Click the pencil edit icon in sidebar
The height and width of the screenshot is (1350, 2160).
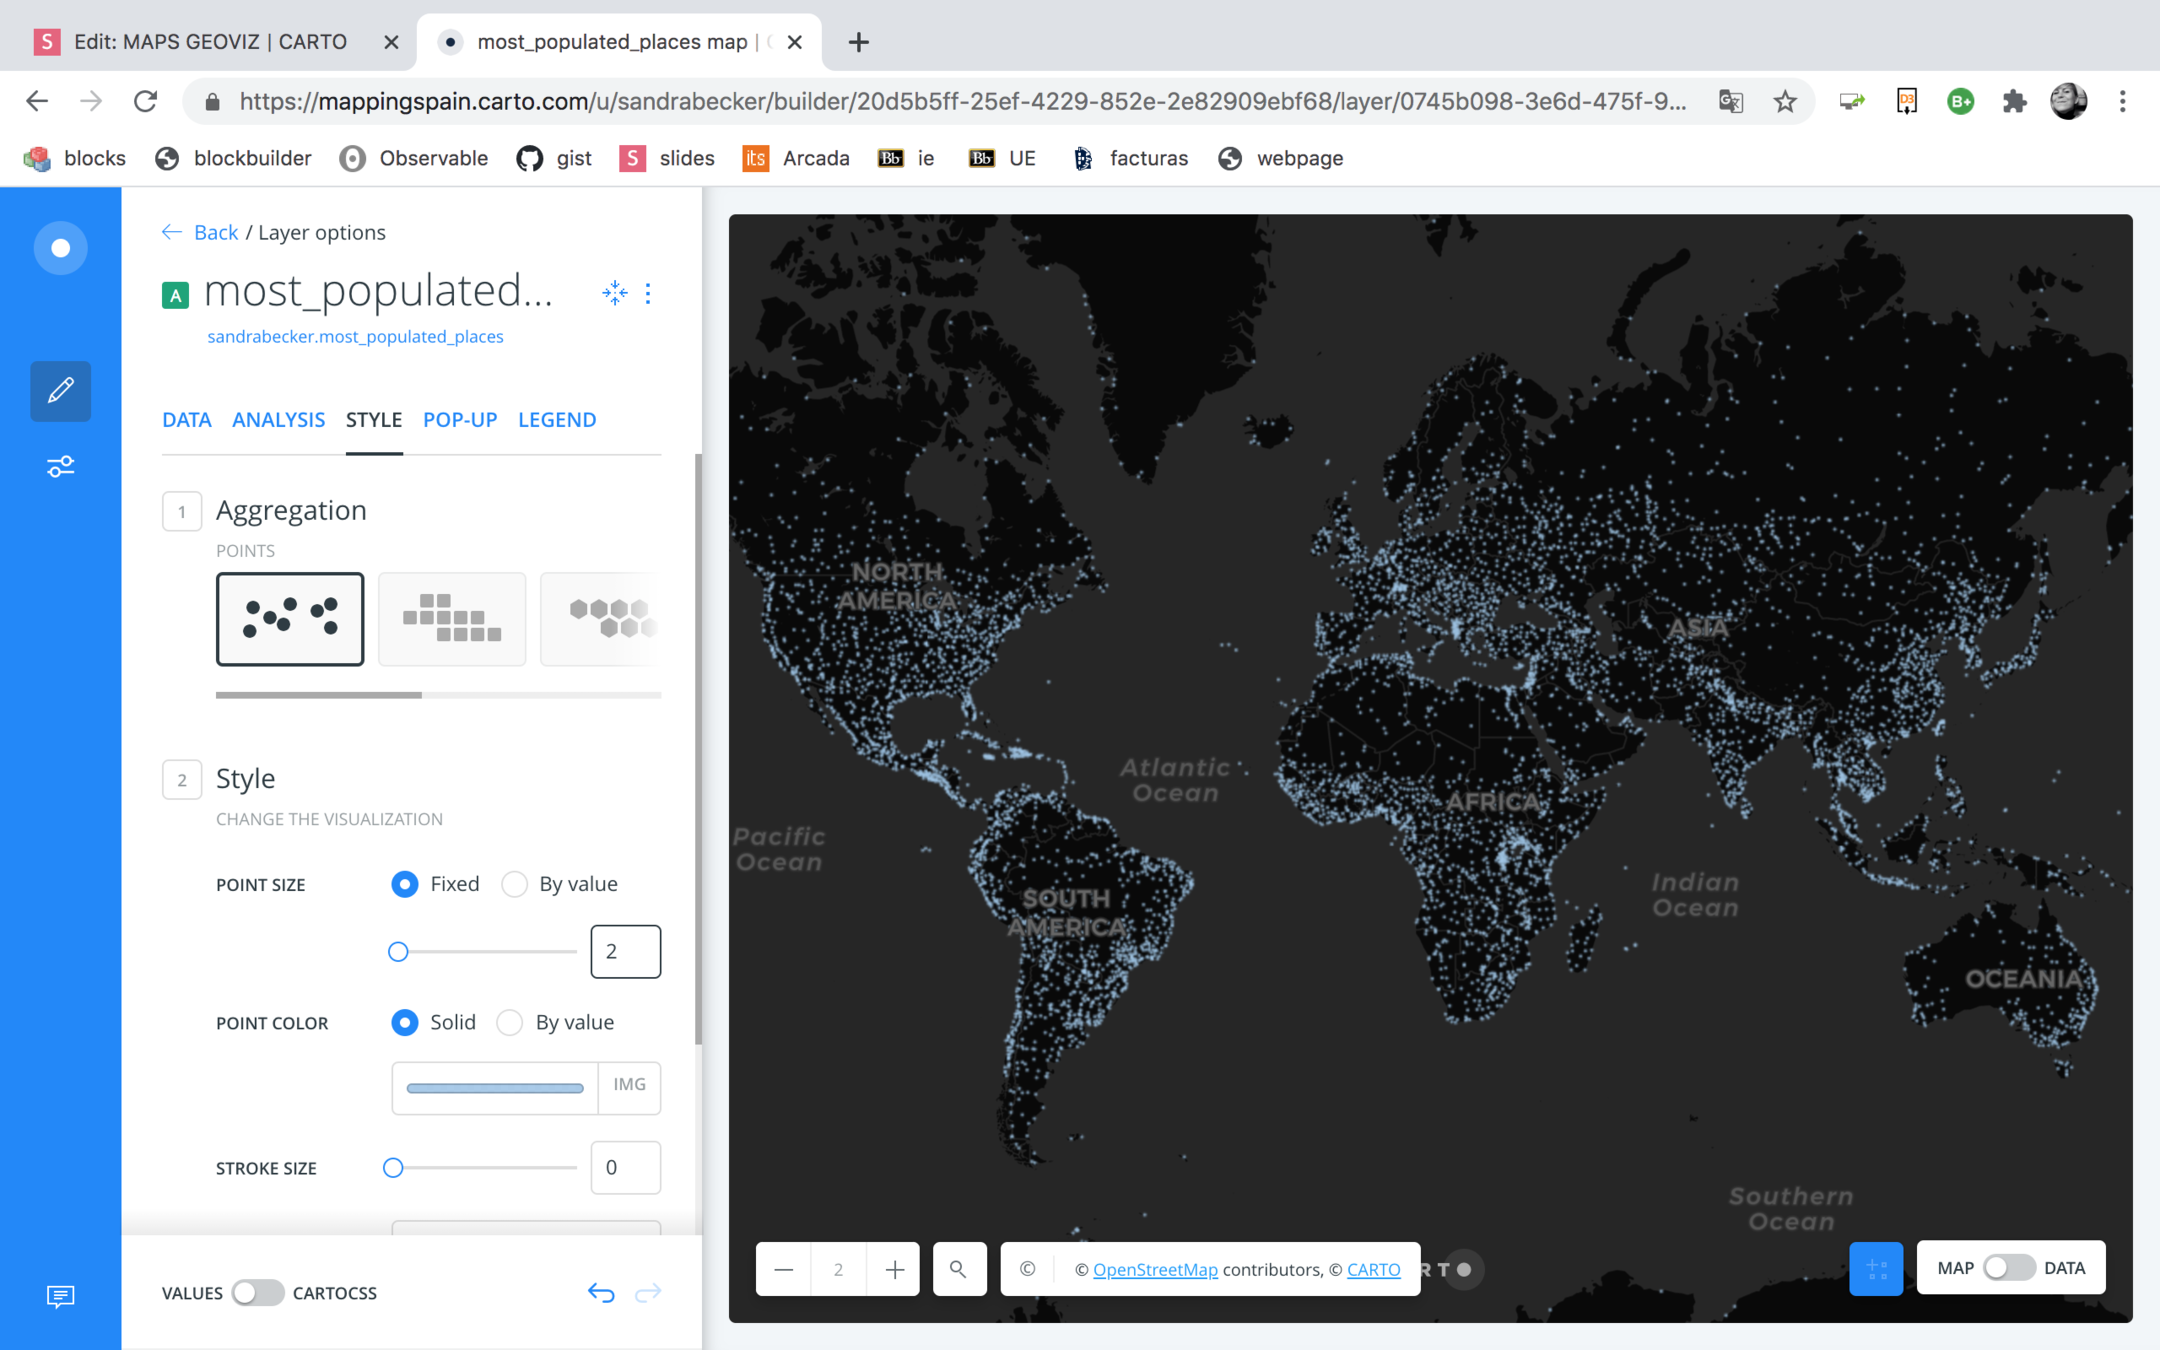pos(60,390)
